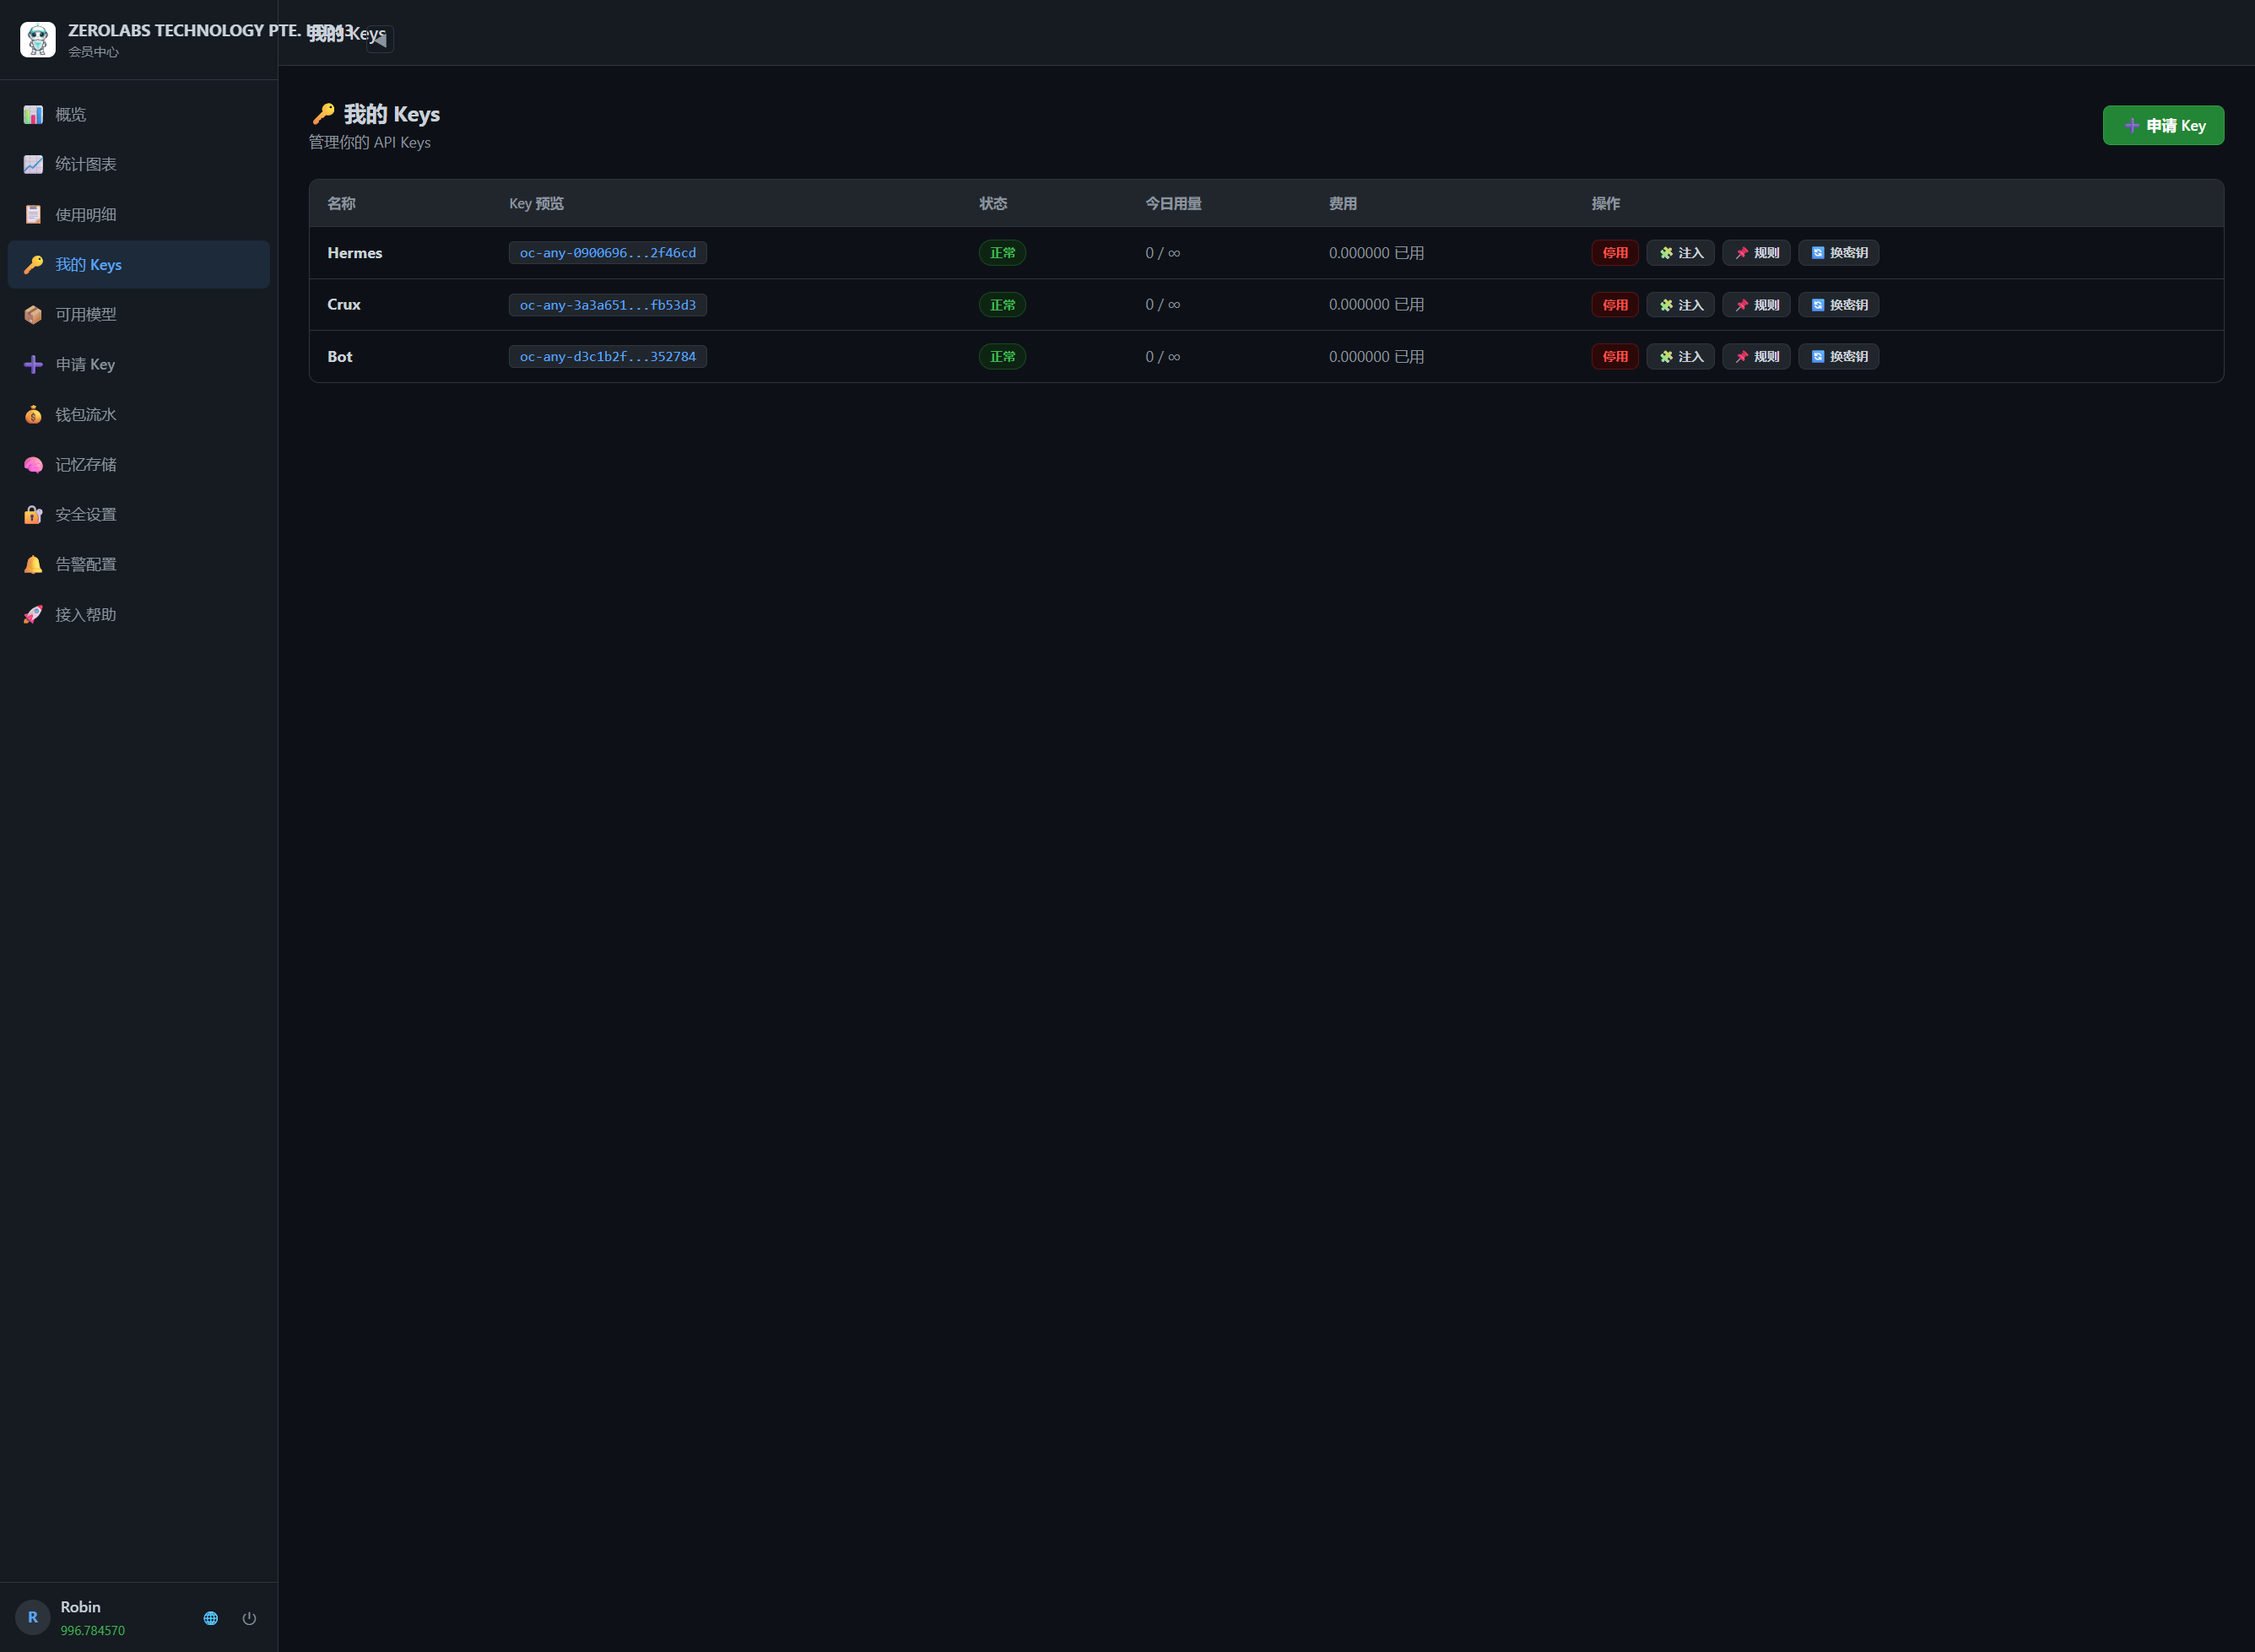
Task: Disable the Bot key with 停用
Action: 1614,357
